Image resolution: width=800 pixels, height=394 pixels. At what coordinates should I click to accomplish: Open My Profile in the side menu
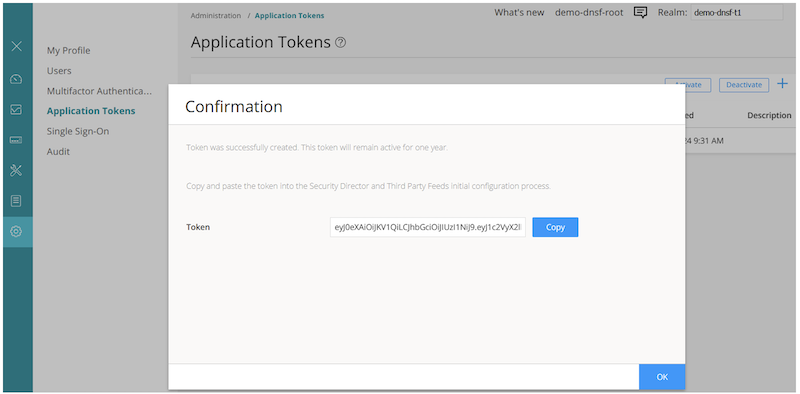(68, 51)
